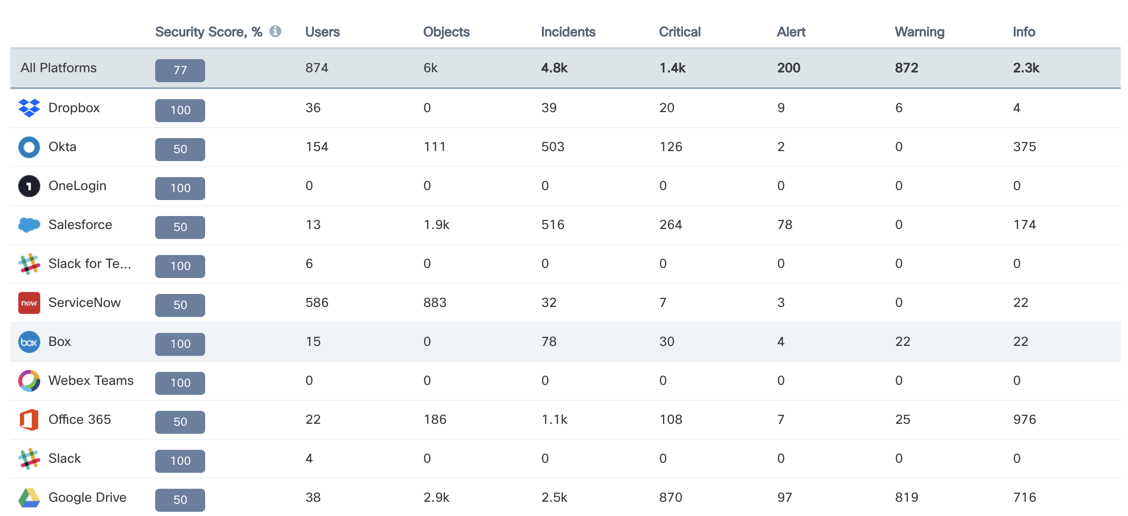The width and height of the screenshot is (1128, 516).
Task: Click the Dropbox platform icon
Action: (29, 108)
